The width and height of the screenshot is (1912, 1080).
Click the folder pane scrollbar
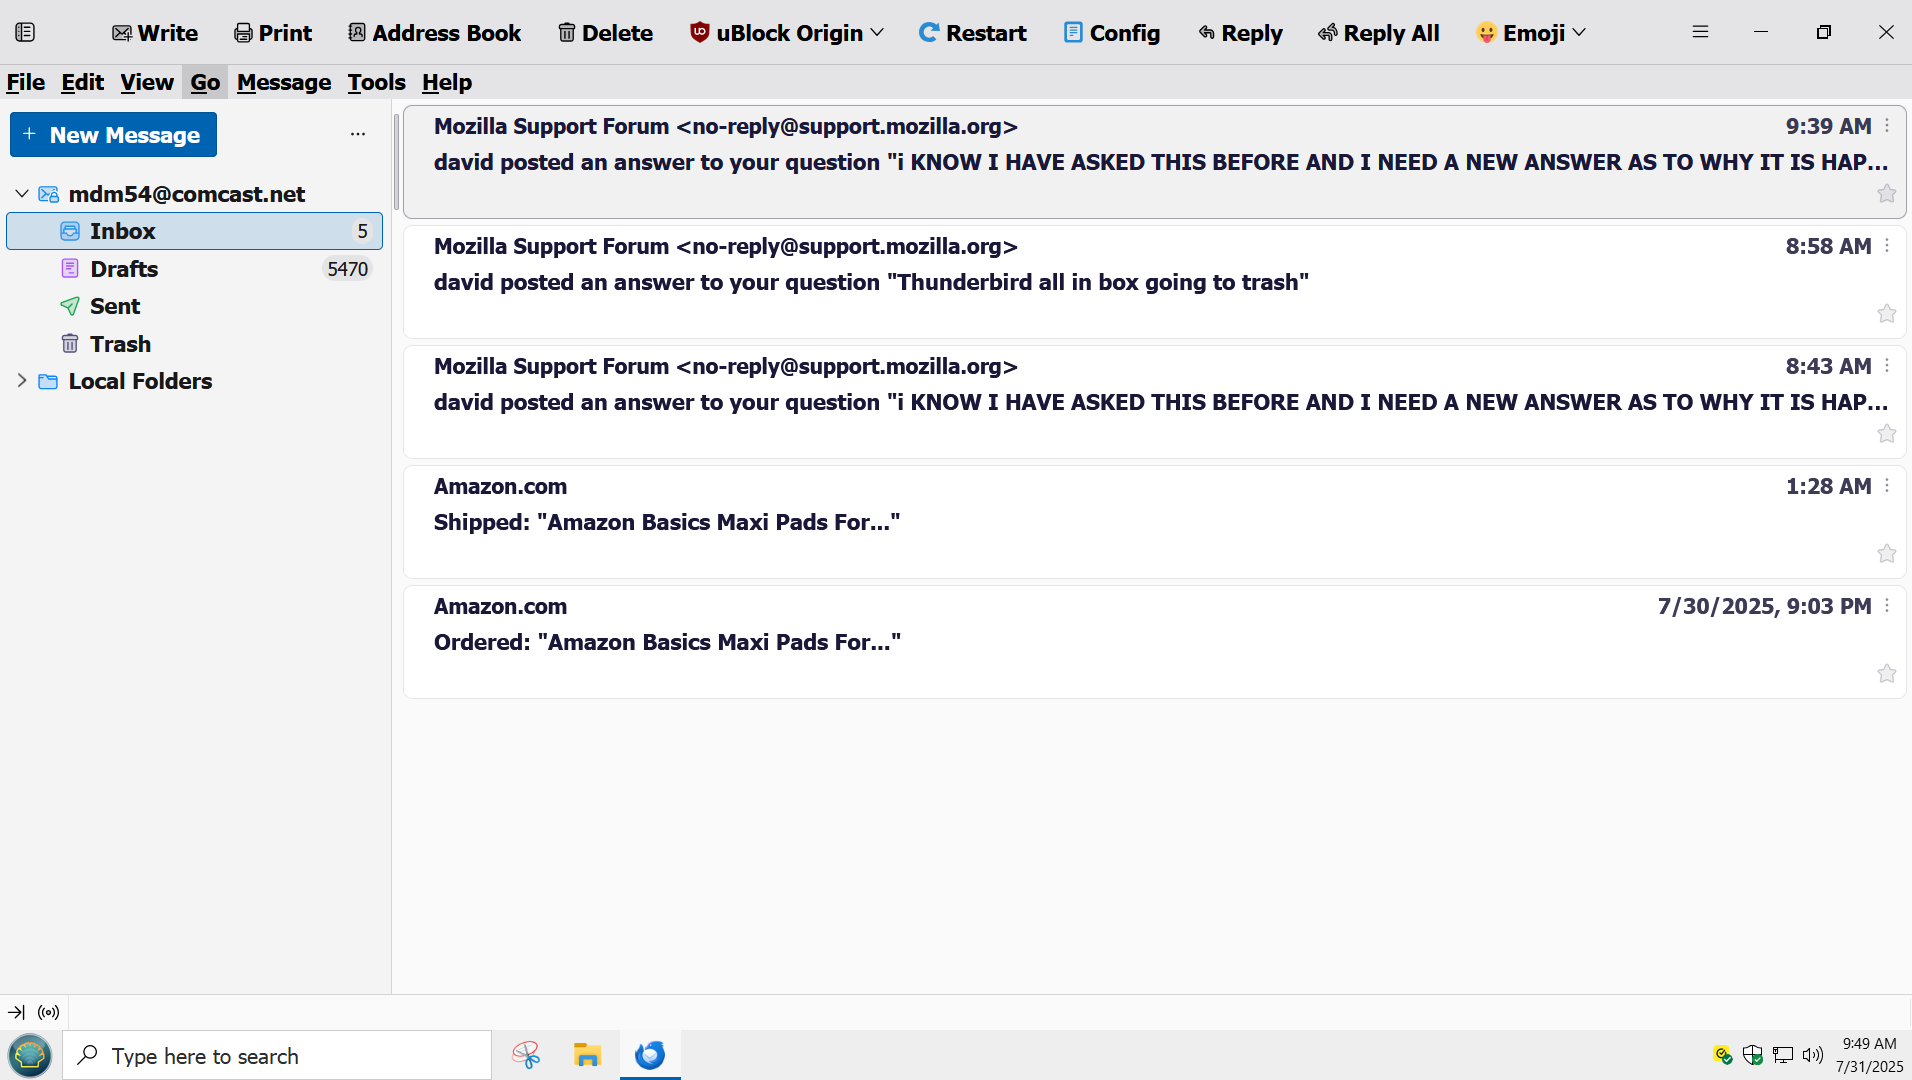tap(396, 160)
